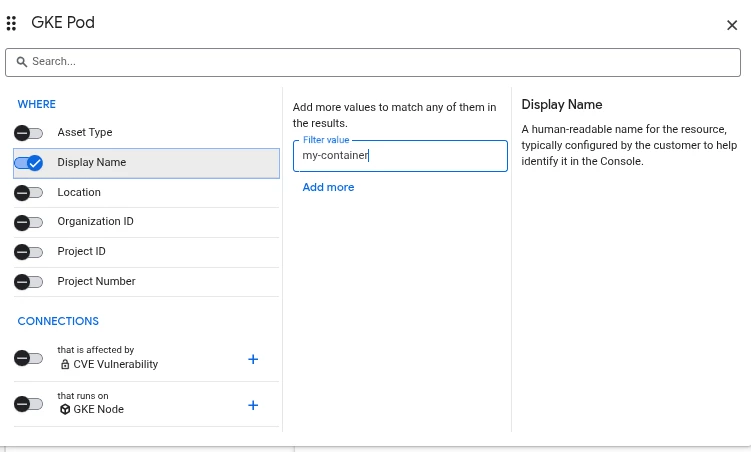This screenshot has width=751, height=452.
Task: Click the Add more link
Action: pos(328,187)
